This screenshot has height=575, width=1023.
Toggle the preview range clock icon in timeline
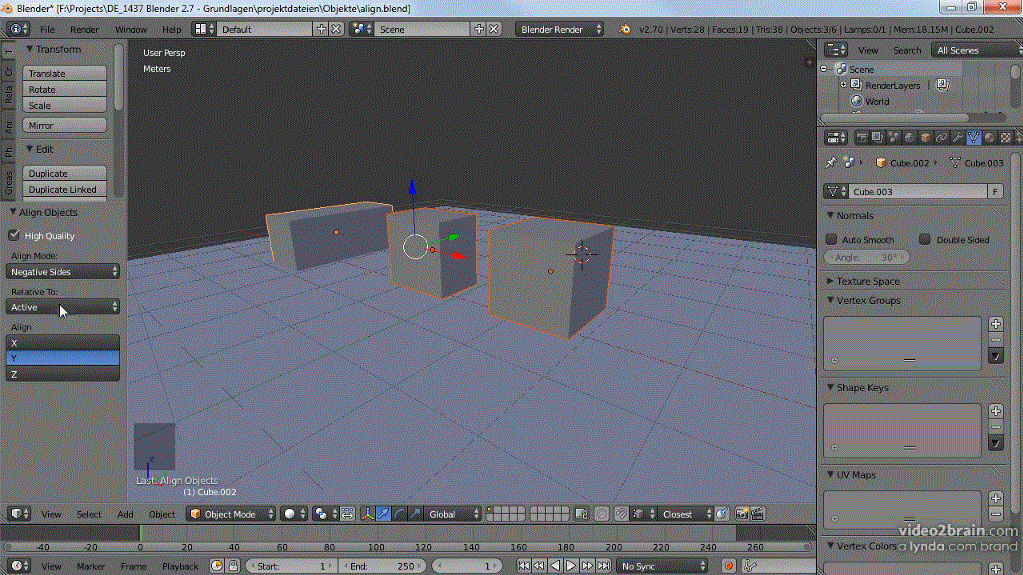[217, 566]
